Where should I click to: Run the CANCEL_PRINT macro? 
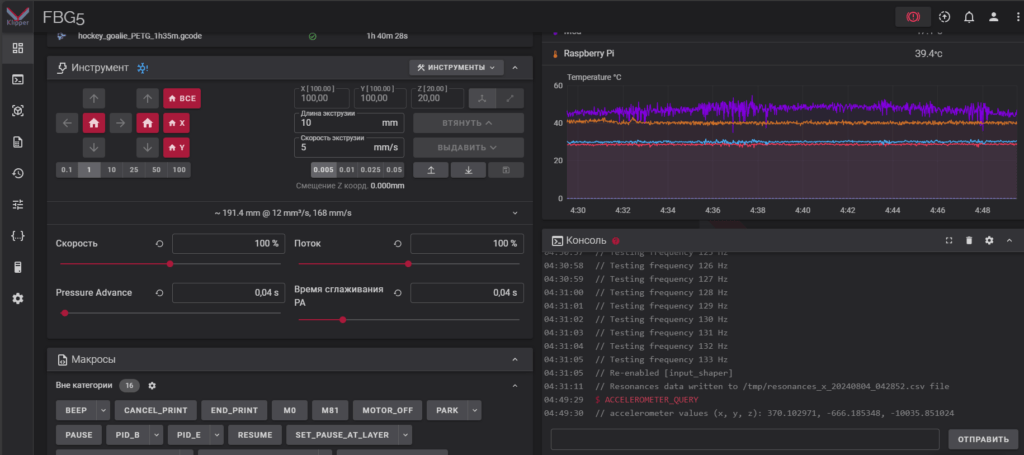click(153, 410)
